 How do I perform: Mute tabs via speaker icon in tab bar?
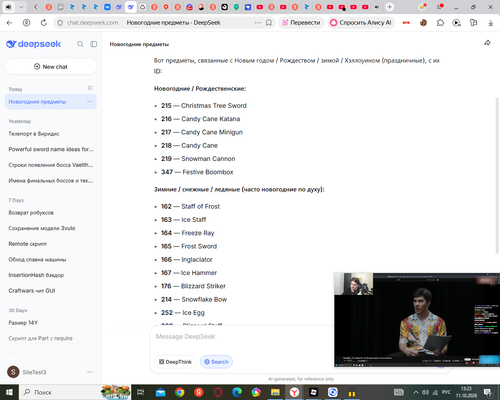point(8,7)
